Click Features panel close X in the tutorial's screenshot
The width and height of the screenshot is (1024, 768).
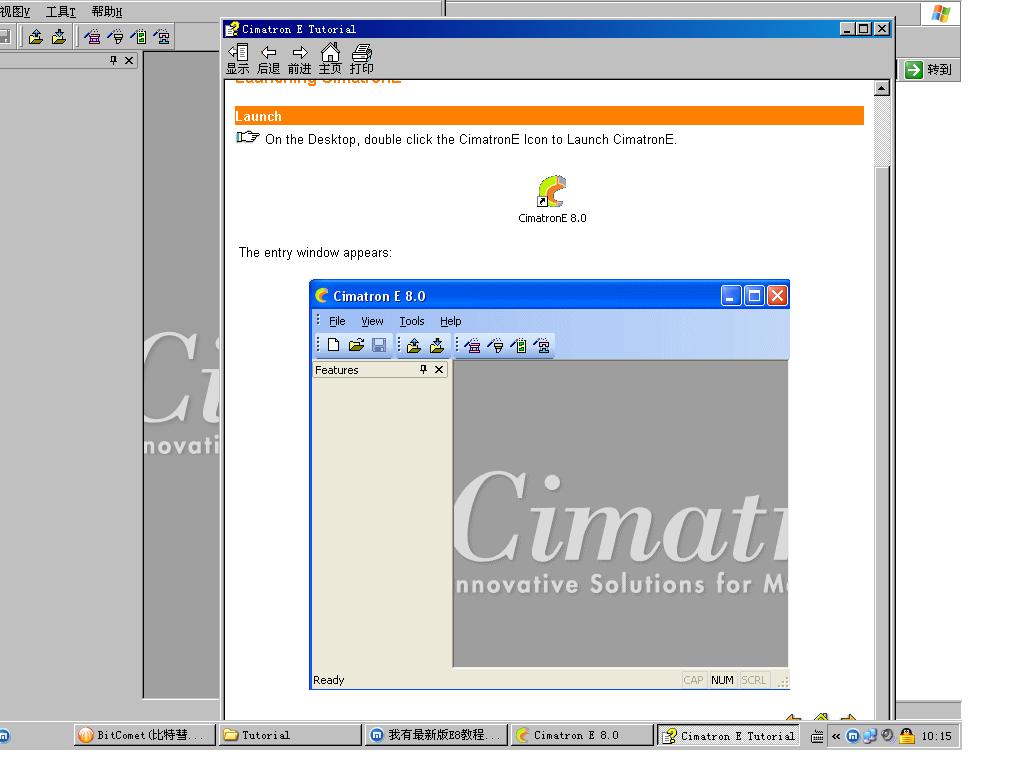point(439,370)
